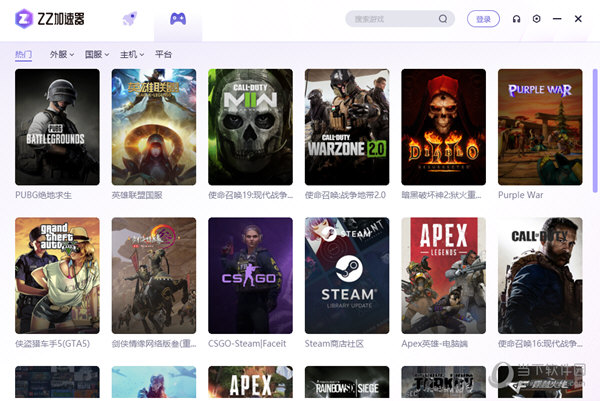
Task: Expand the 外服 dropdown
Action: (x=62, y=54)
